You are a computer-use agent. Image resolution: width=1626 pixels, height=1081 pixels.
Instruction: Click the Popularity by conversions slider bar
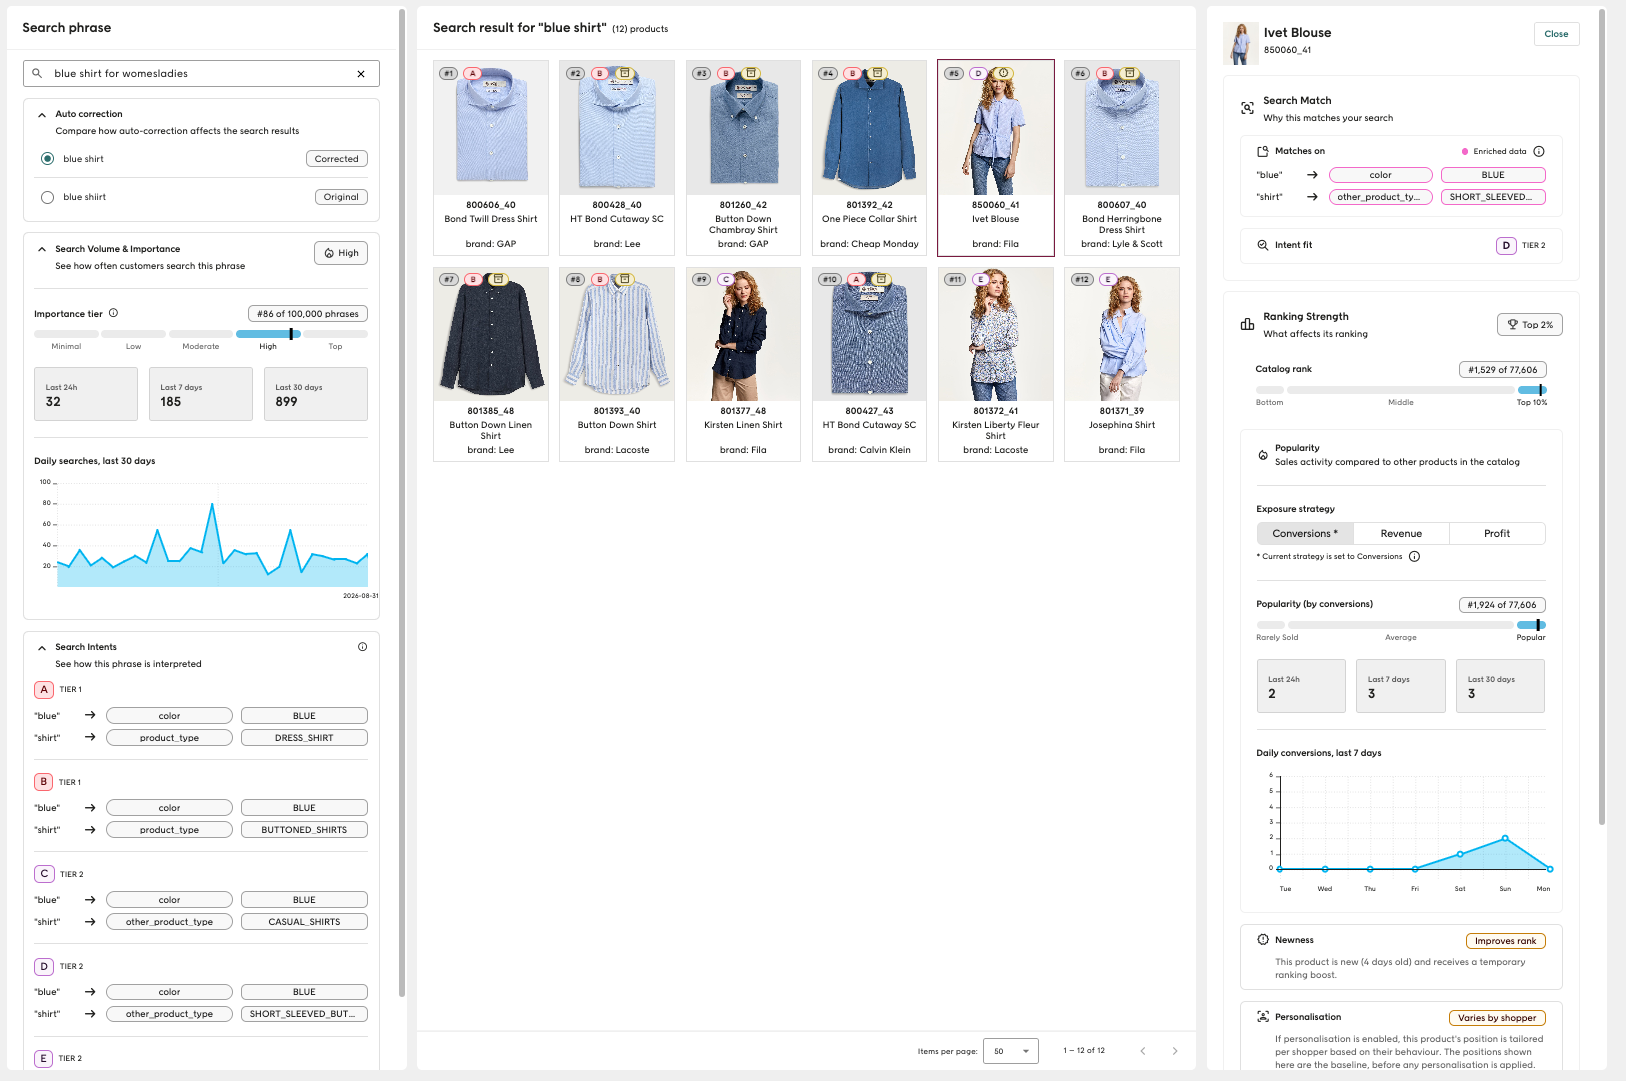coord(1401,625)
